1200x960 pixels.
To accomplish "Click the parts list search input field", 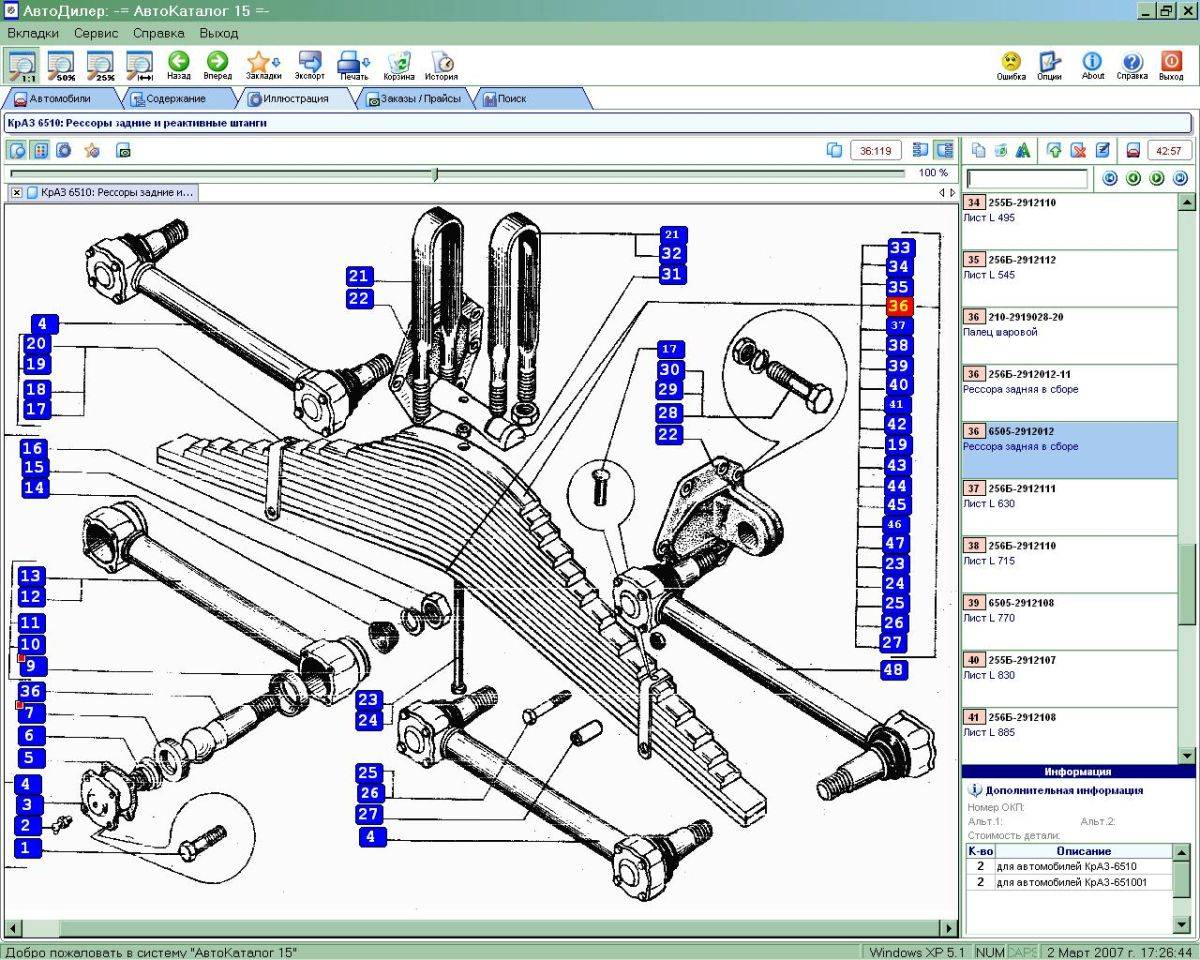I will coord(1027,179).
